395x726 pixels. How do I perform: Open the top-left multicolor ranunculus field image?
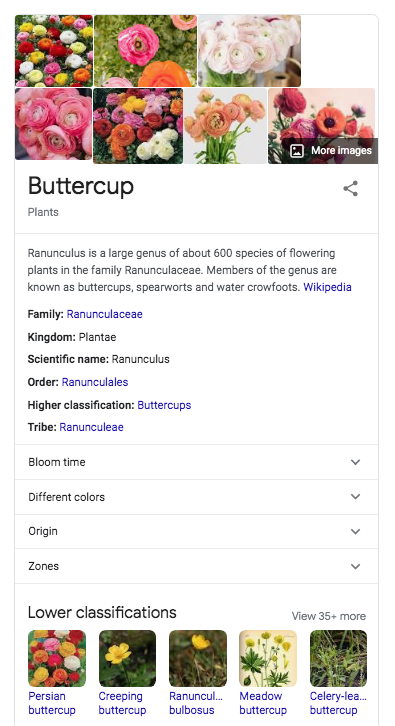(54, 51)
